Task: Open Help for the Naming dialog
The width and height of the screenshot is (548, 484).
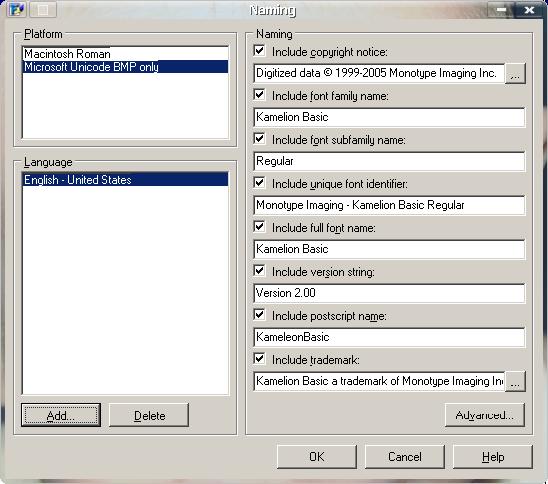Action: tap(493, 457)
